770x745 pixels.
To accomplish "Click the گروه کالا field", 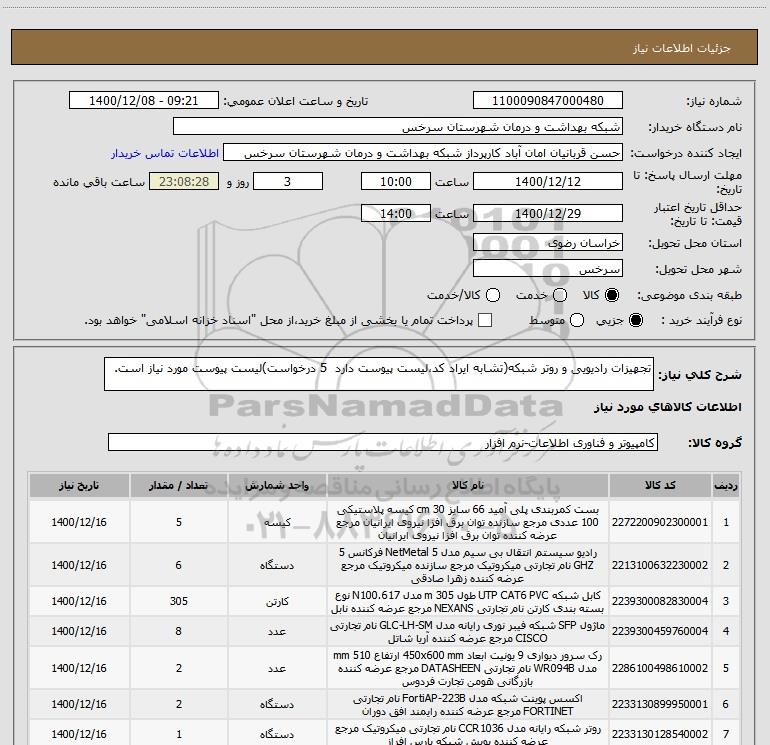I will coord(383,442).
